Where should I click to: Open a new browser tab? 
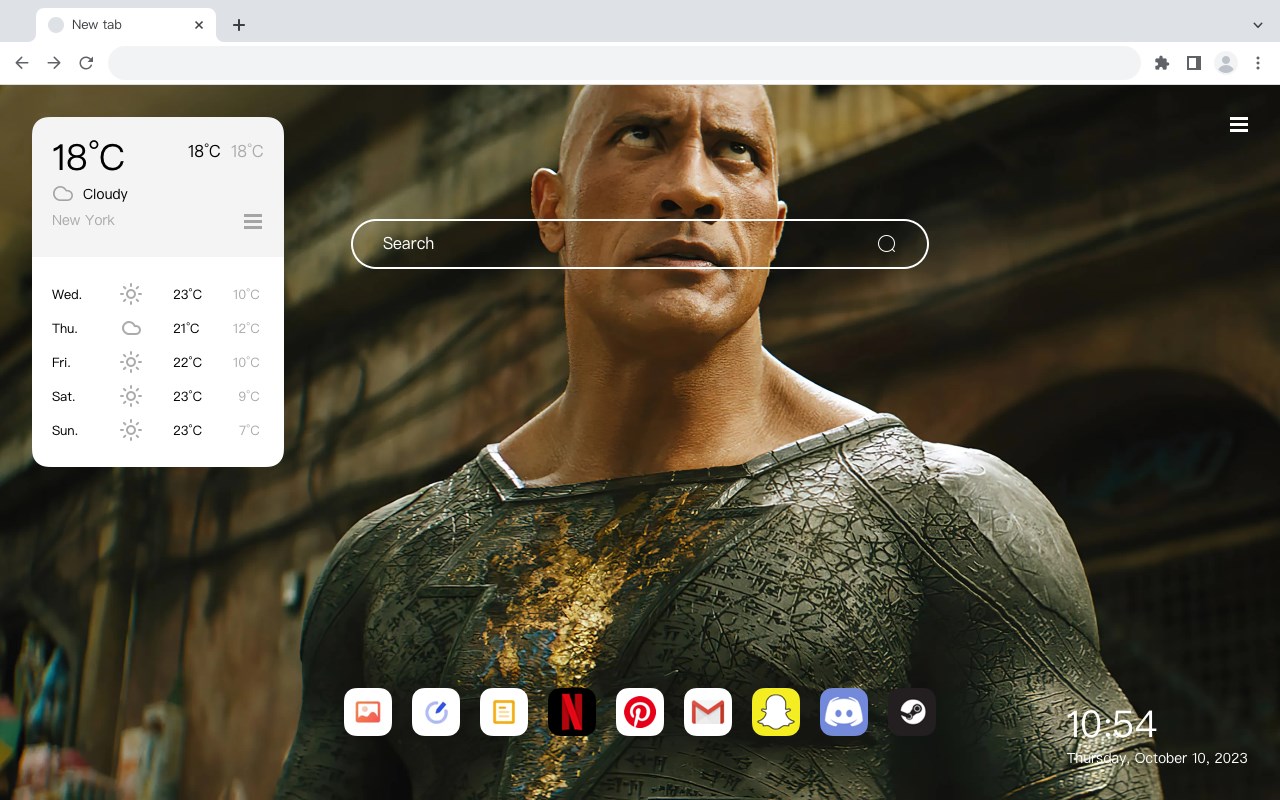tap(238, 25)
